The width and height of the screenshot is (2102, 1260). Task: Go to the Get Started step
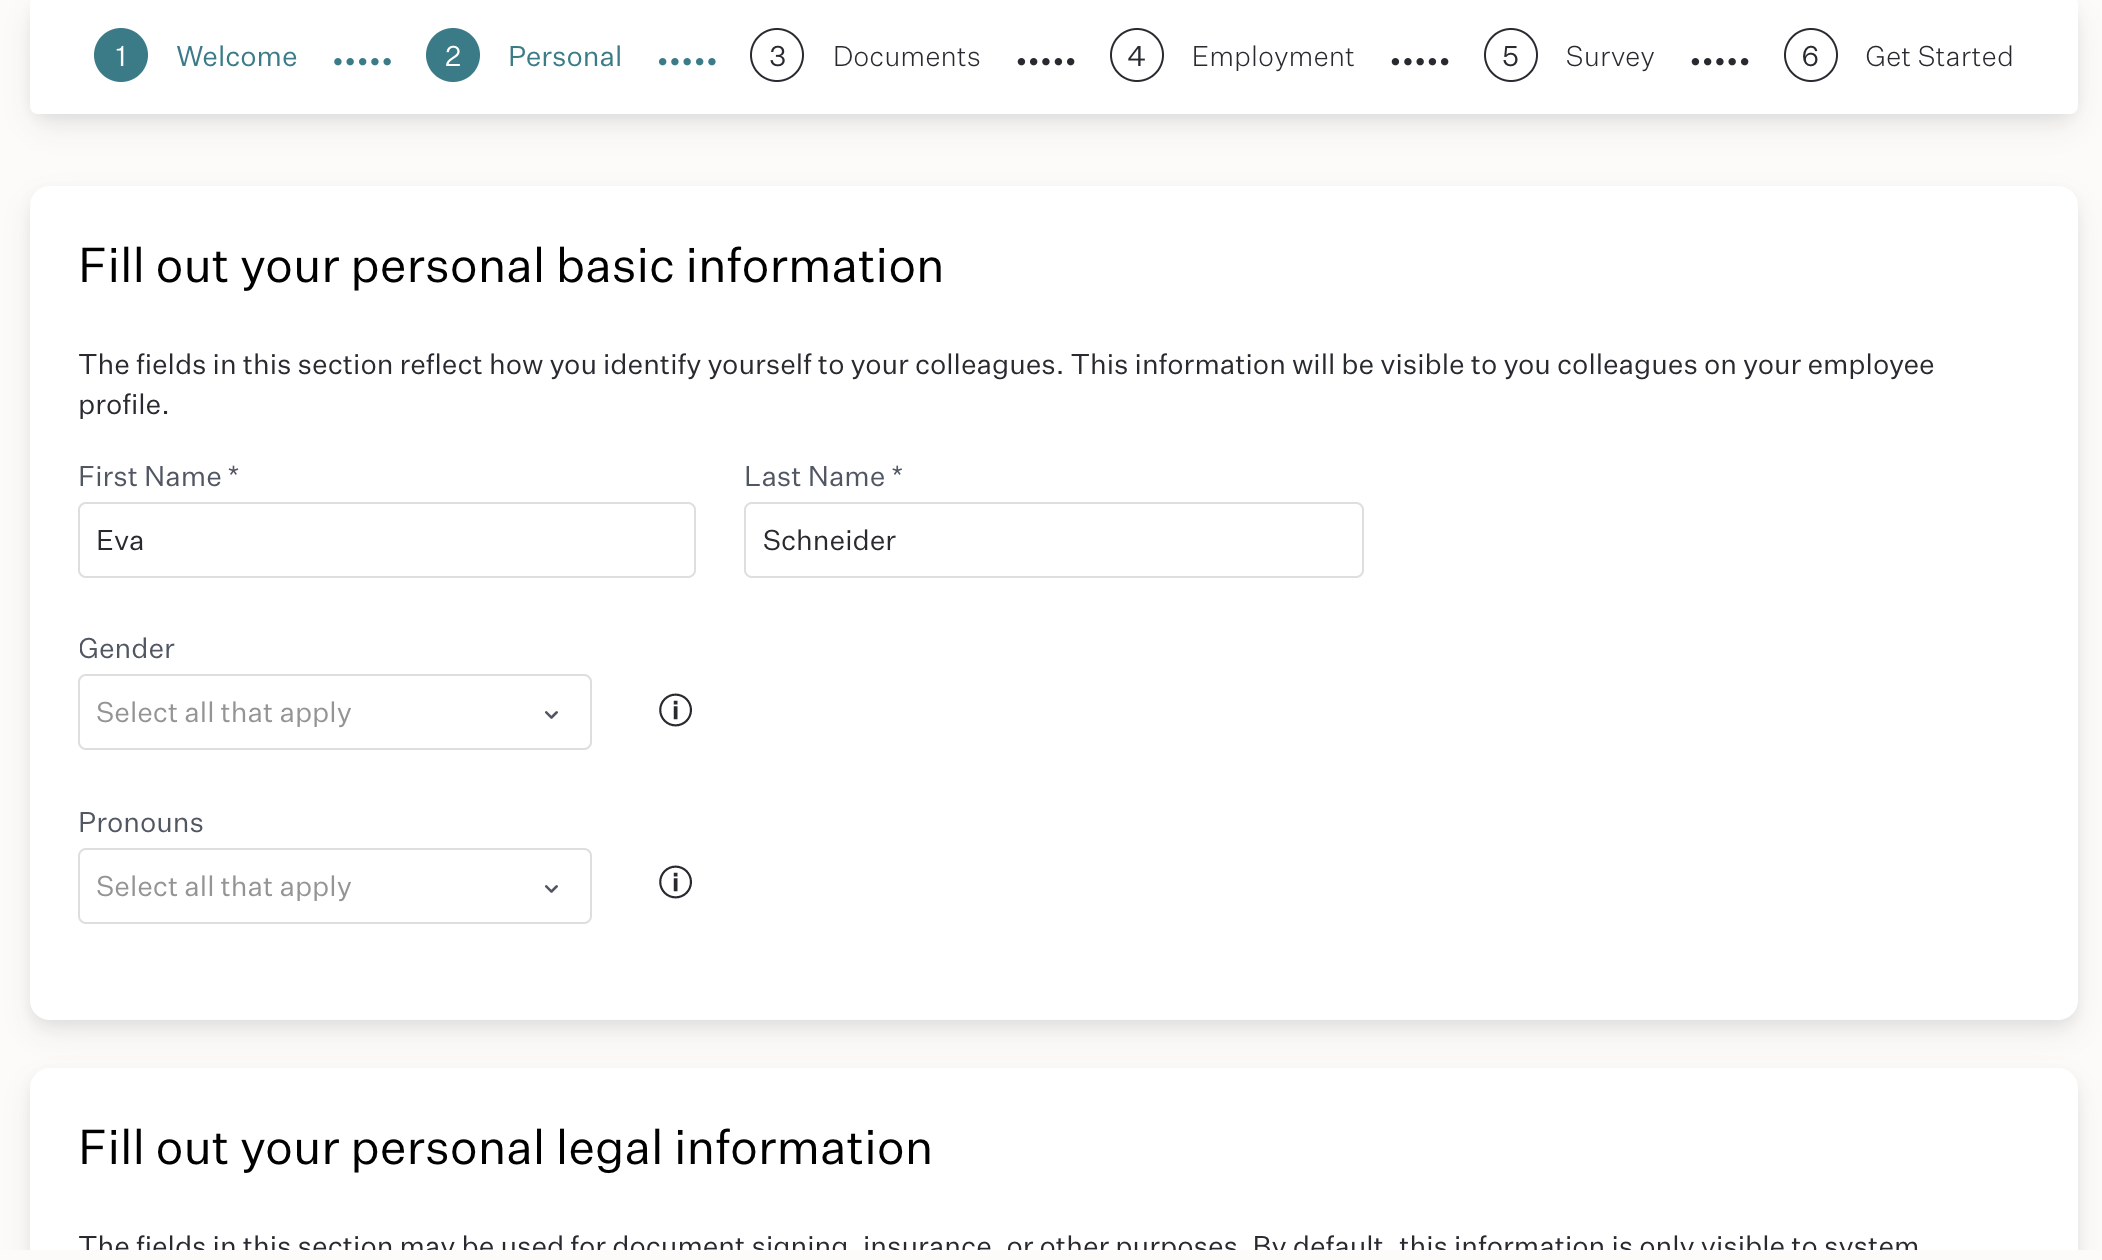[x=1939, y=57]
